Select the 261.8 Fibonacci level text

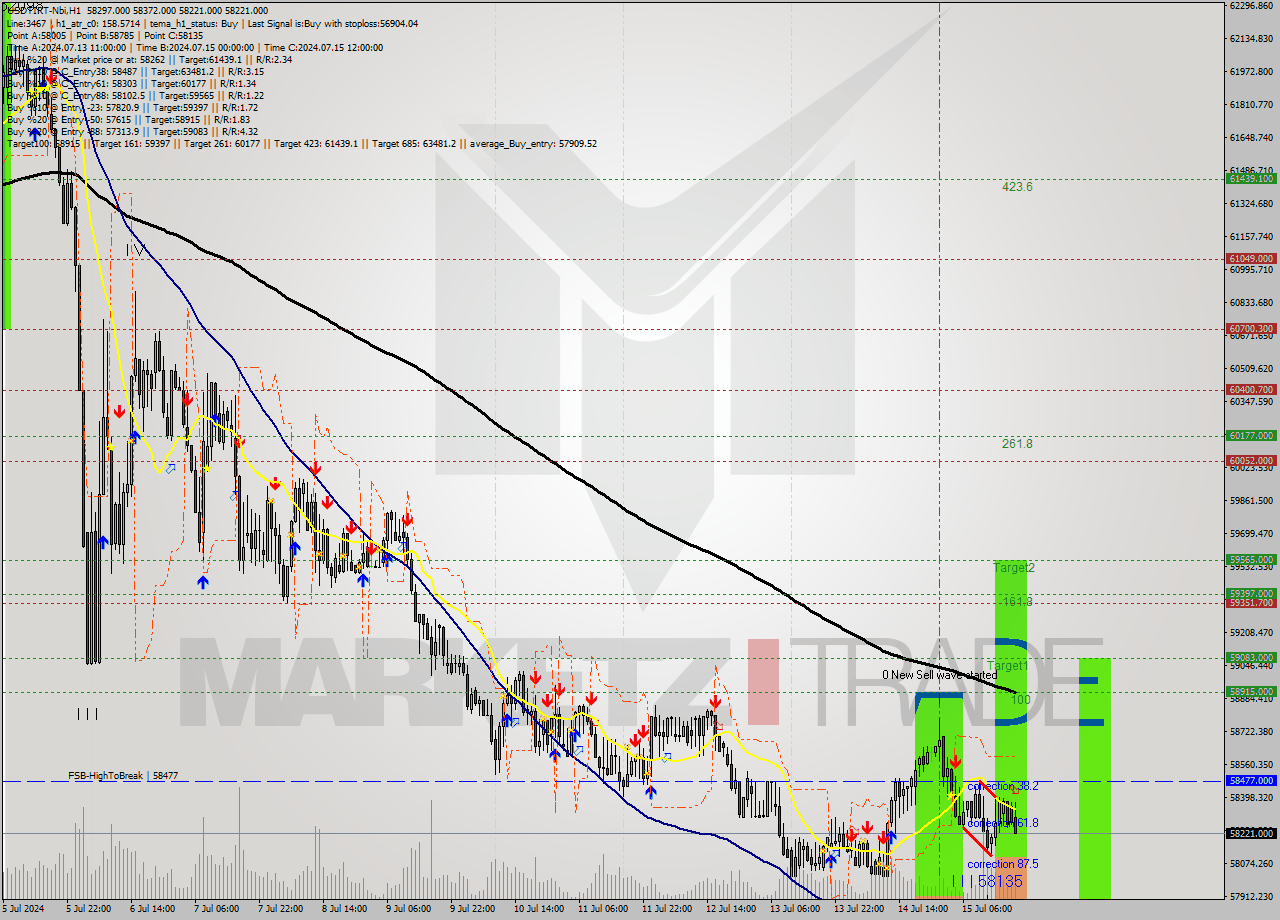1017,444
